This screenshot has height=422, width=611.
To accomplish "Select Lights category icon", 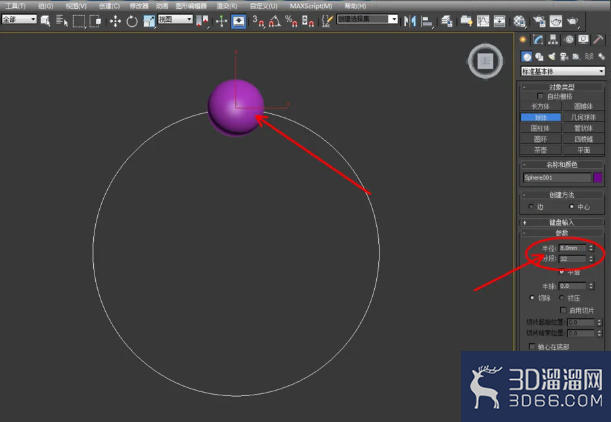I will (552, 57).
